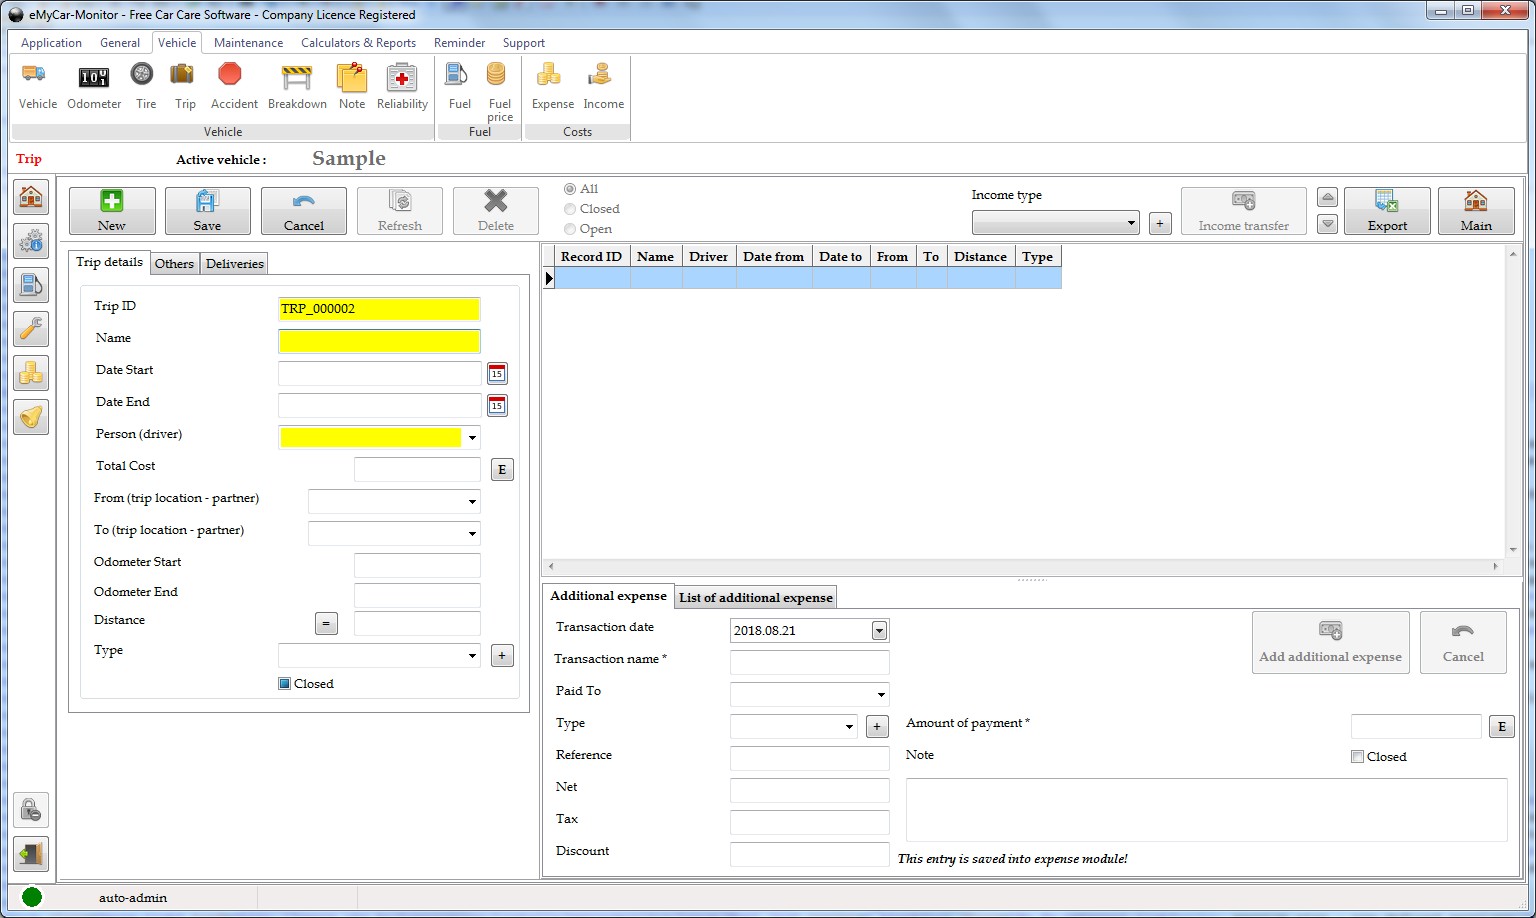
Task: Open the Trip suitcase icon
Action: pos(184,85)
